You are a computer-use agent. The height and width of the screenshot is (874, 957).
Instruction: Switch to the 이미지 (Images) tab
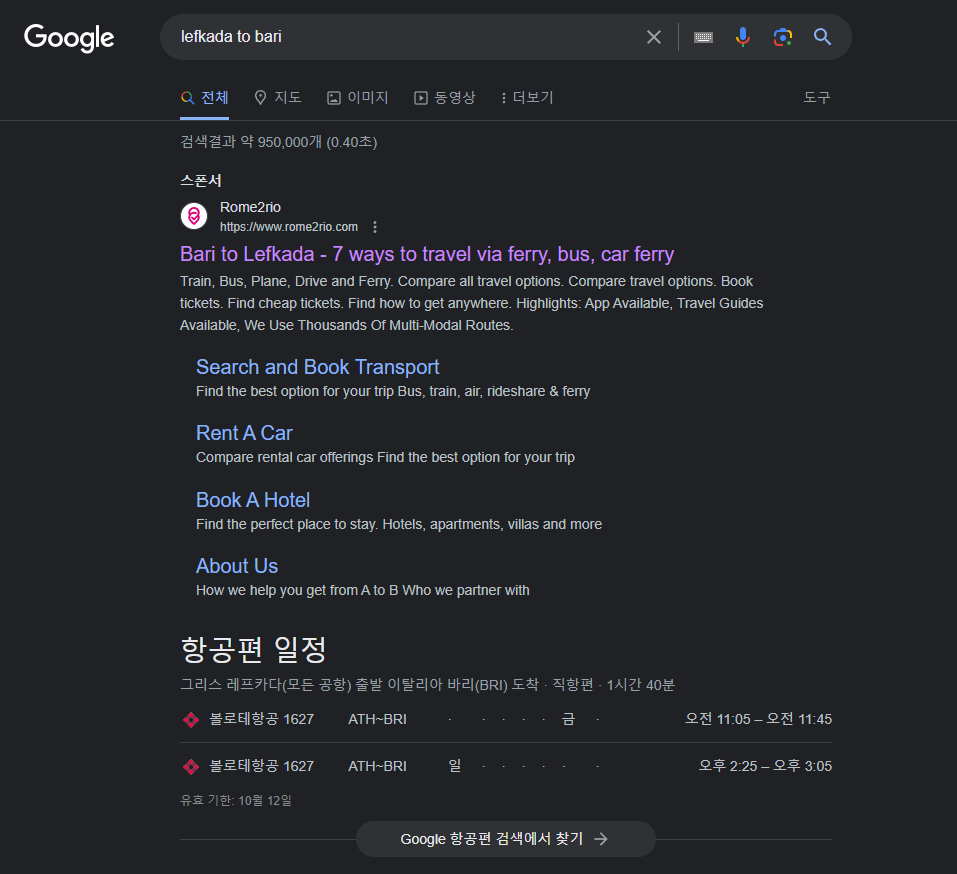pyautogui.click(x=358, y=98)
